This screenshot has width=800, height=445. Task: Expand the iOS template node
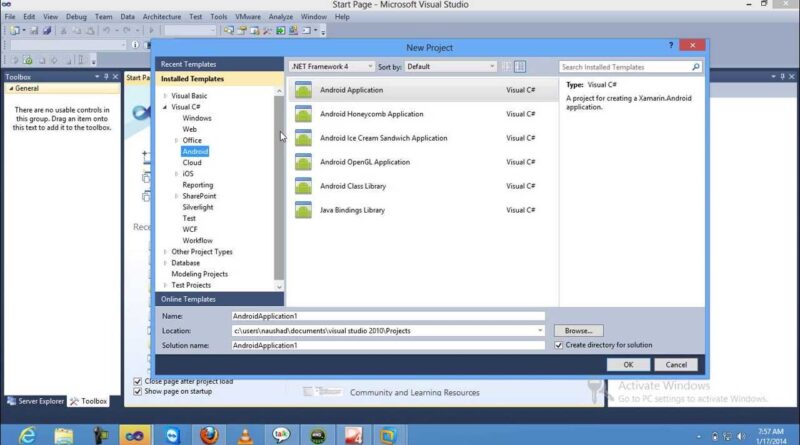pos(177,174)
